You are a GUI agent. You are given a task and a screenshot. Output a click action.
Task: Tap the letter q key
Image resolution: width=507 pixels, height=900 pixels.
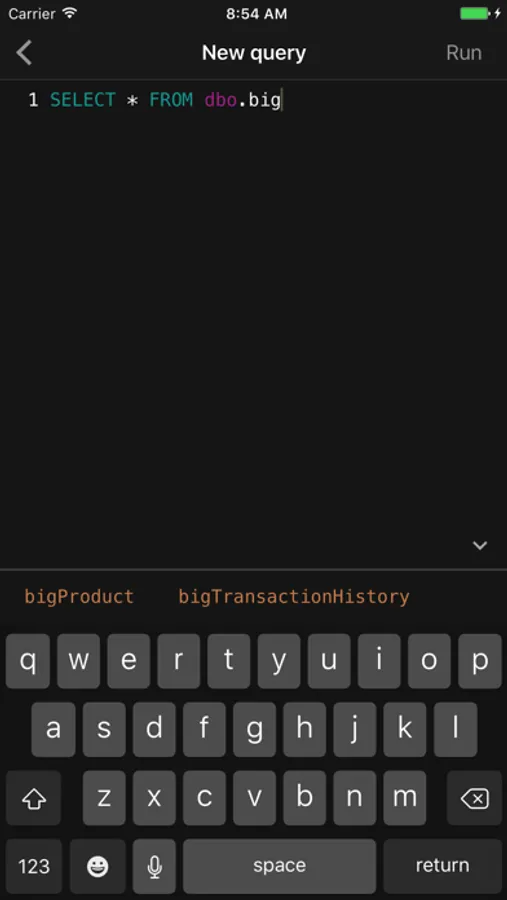28,661
